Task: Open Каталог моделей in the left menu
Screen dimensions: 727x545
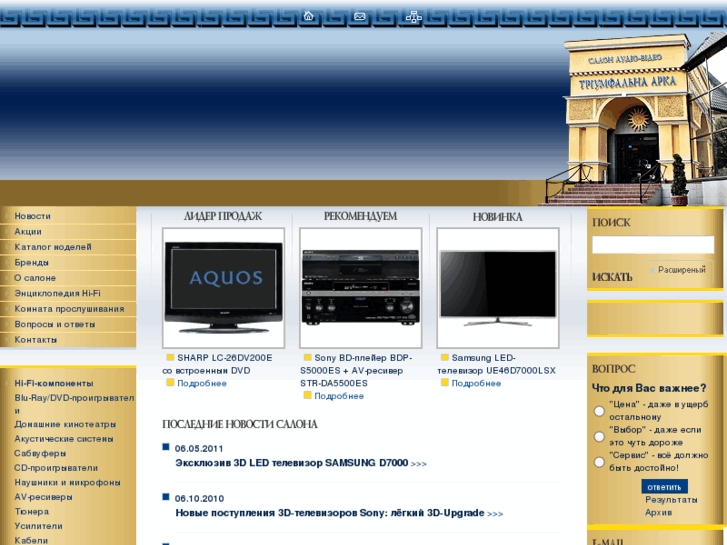Action: click(53, 247)
